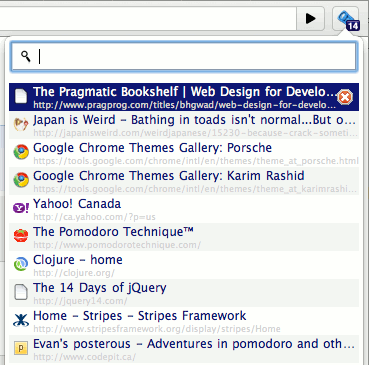Image resolution: width=369 pixels, height=365 pixels.
Task: Click the red tomato Pomodoro favicon
Action: coord(21,236)
